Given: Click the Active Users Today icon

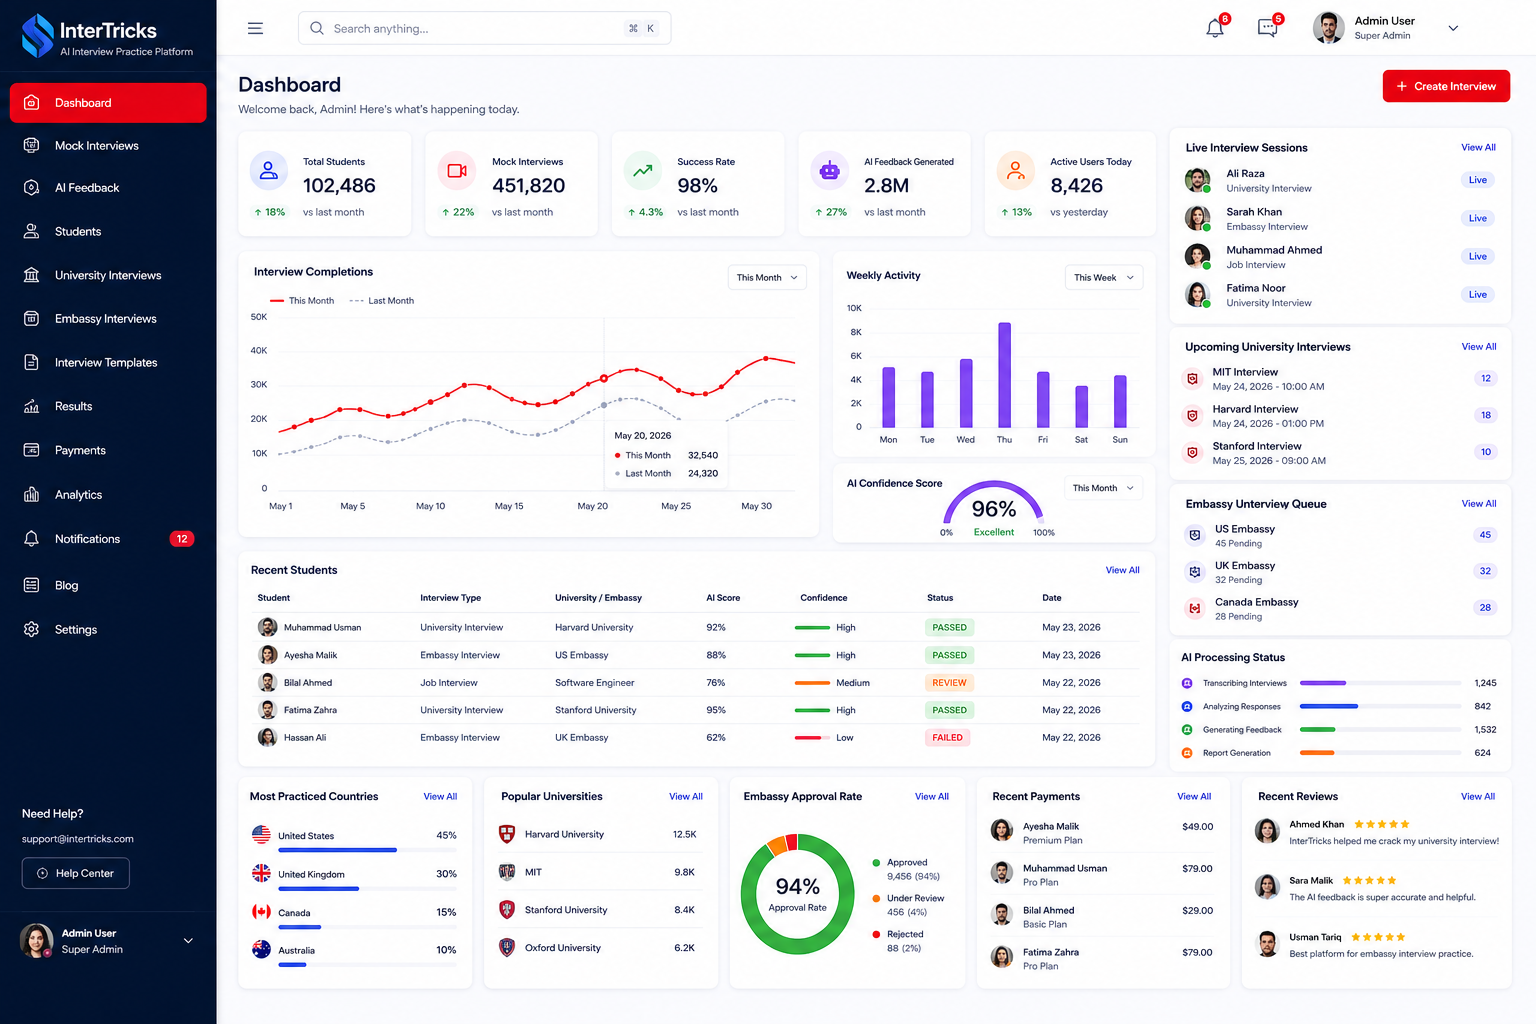Looking at the screenshot, I should tap(1016, 171).
